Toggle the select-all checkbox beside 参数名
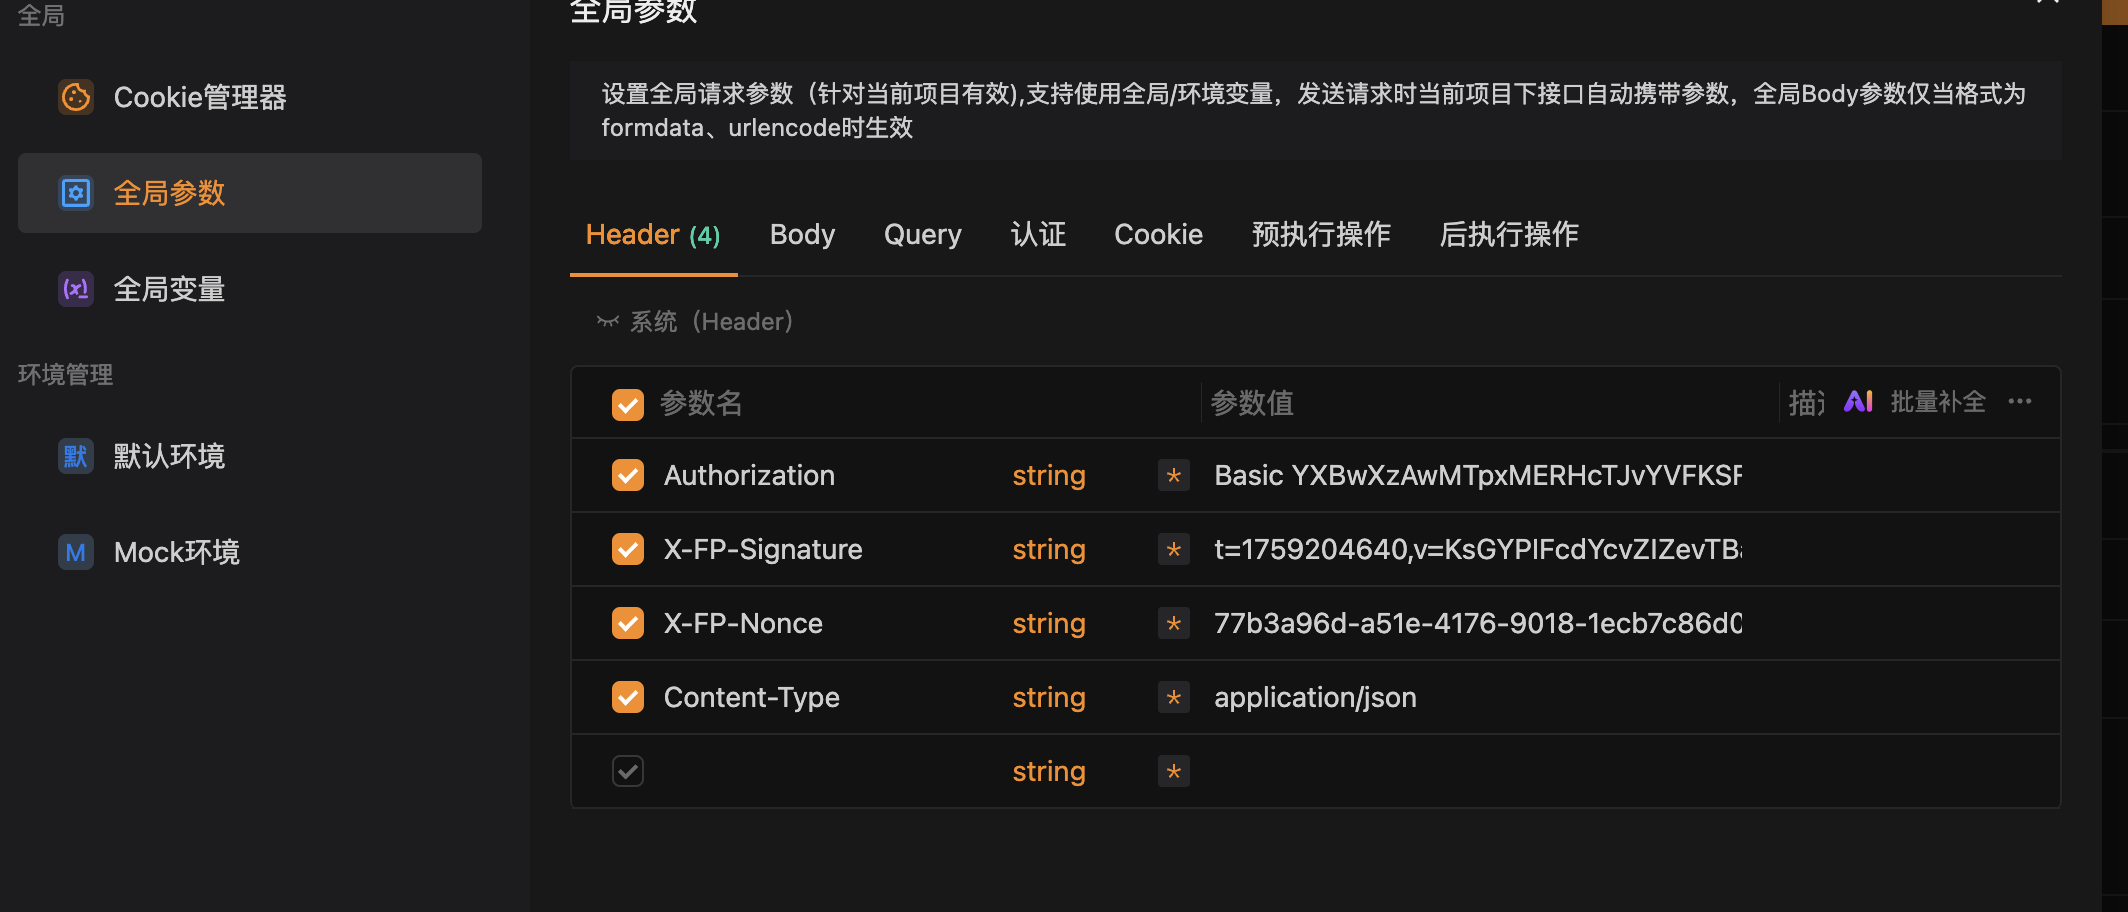This screenshot has height=912, width=2128. pyautogui.click(x=628, y=404)
